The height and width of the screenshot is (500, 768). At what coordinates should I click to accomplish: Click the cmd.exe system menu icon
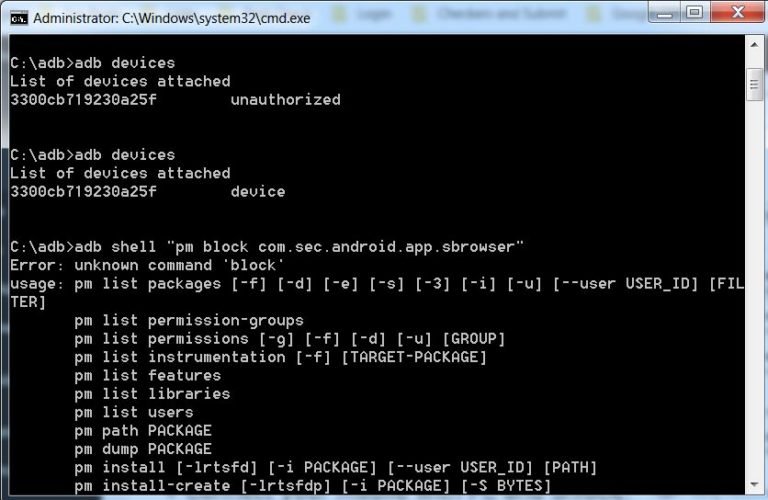click(x=19, y=18)
